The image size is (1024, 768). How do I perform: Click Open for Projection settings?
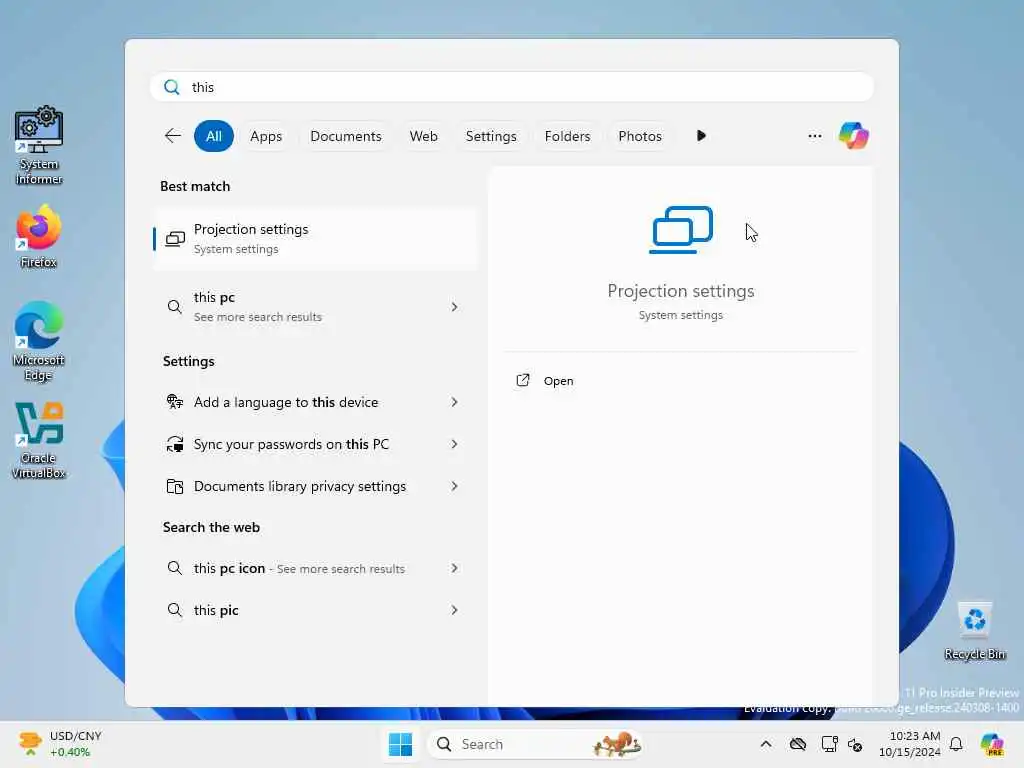tap(558, 381)
